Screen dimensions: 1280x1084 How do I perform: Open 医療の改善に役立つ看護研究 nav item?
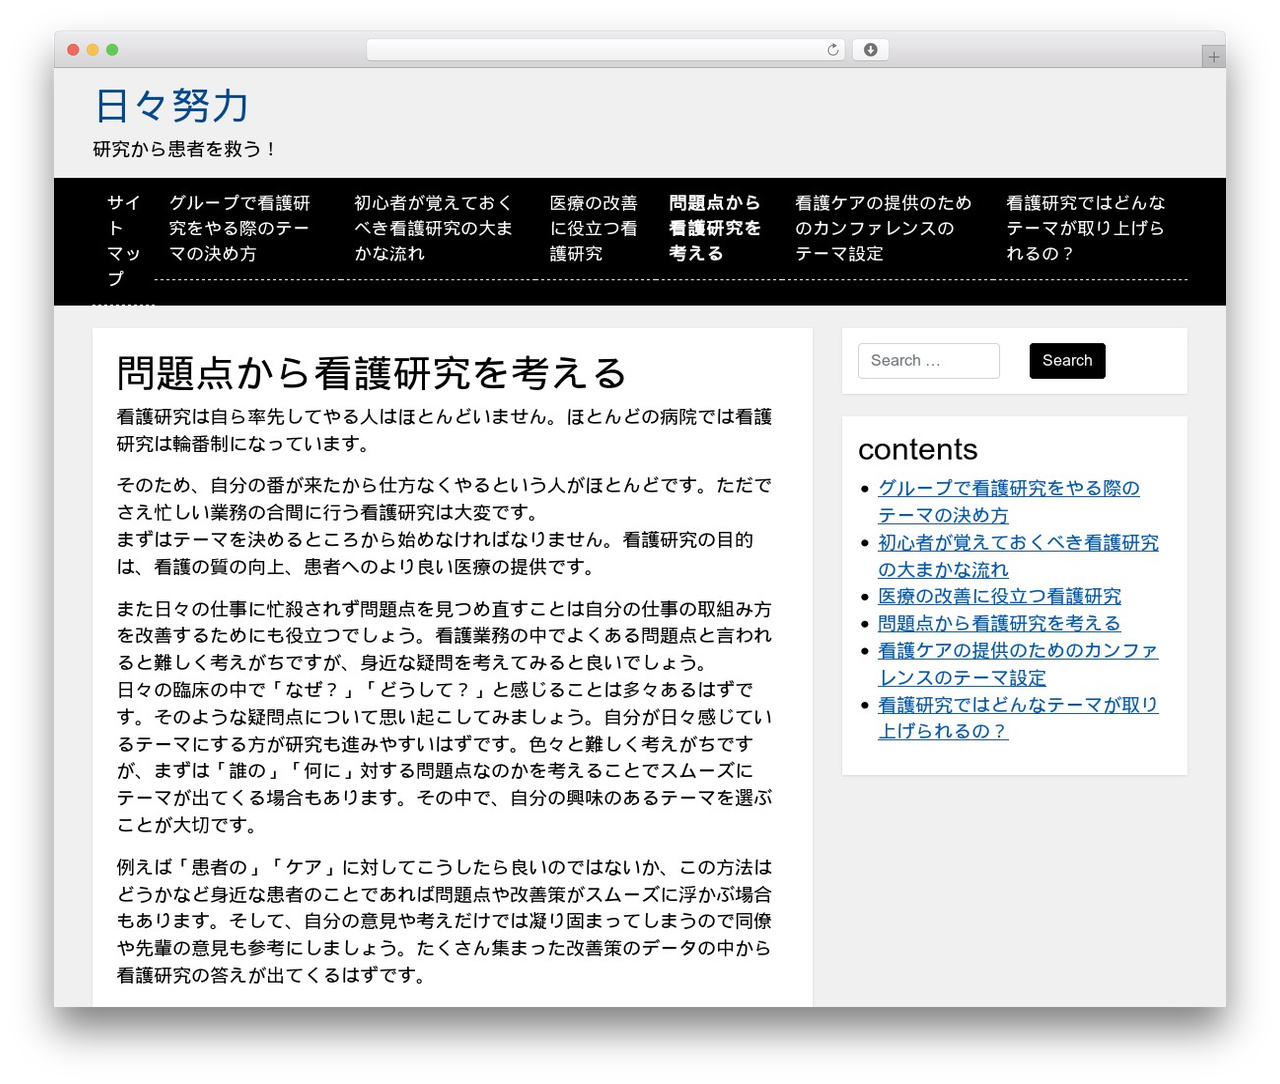594,228
